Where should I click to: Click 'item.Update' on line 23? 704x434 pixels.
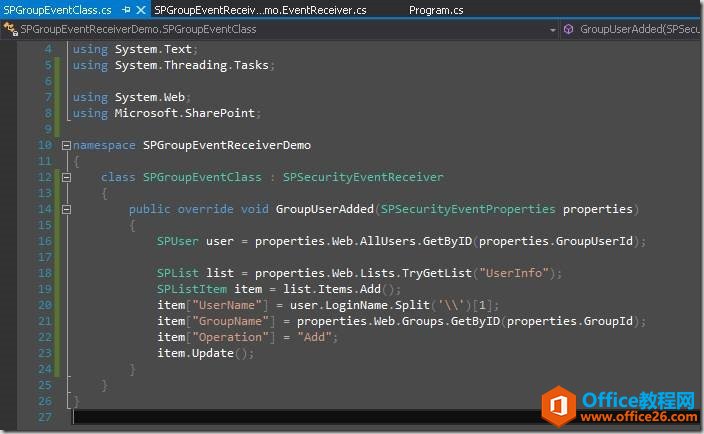click(x=195, y=353)
